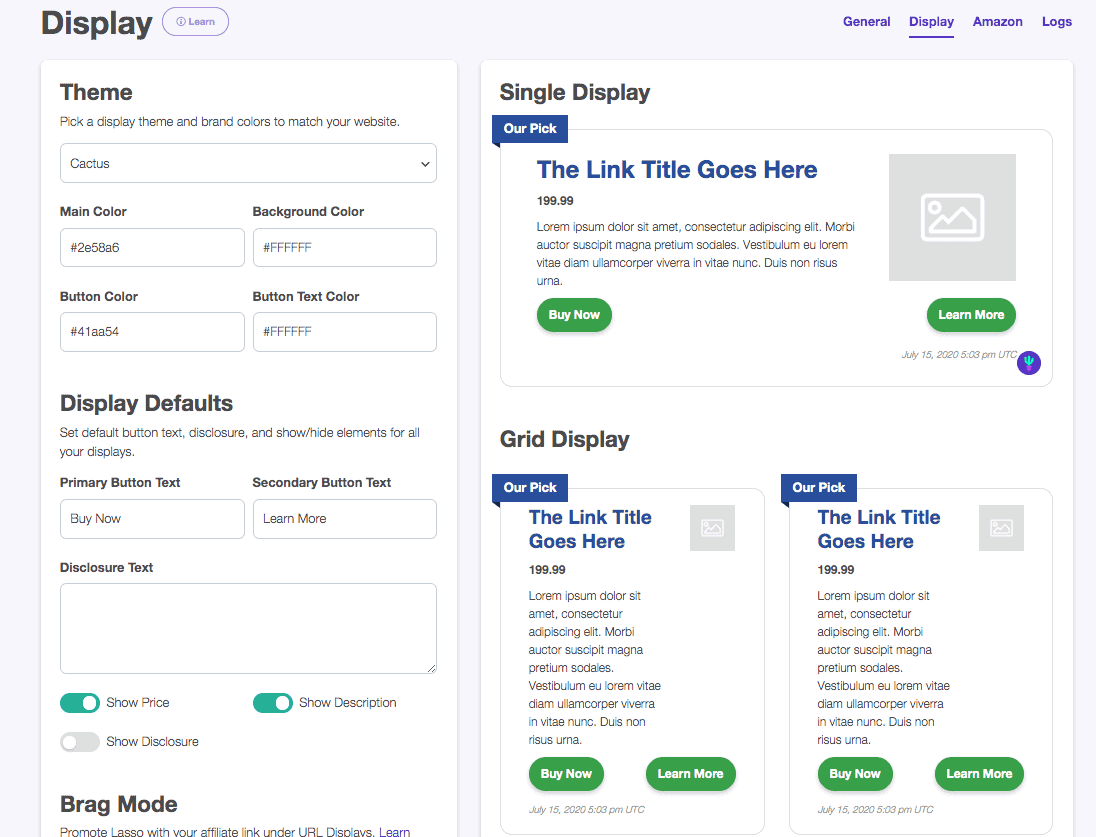Toggle the Show Price switch
1096x837 pixels.
pyautogui.click(x=80, y=703)
